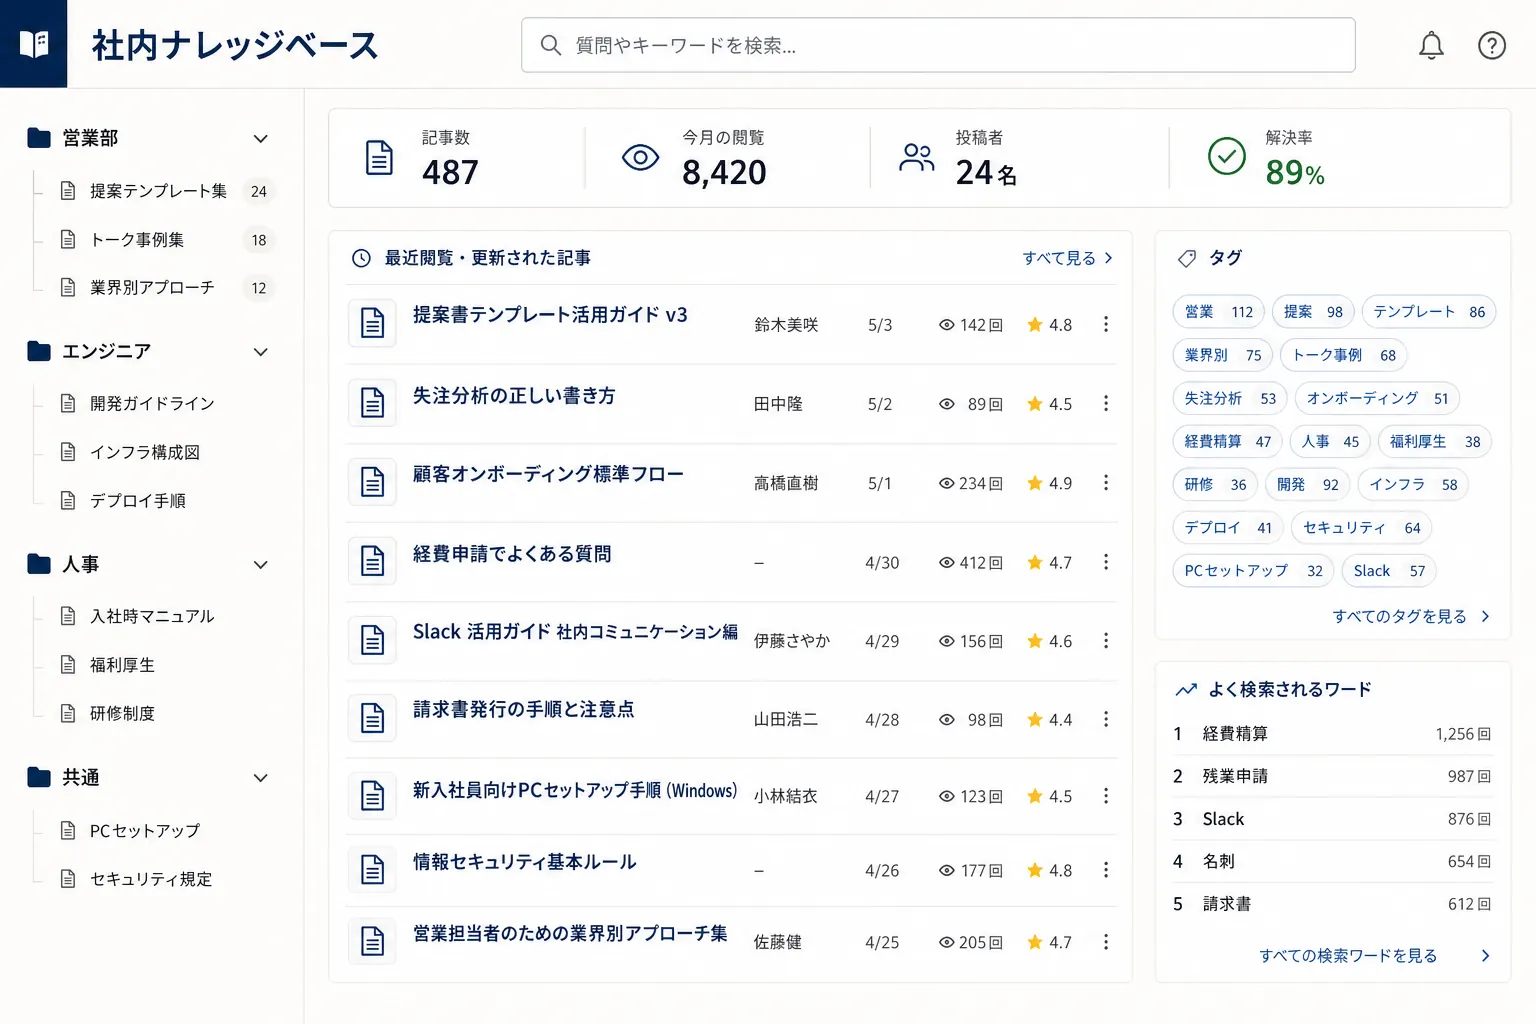The width and height of the screenshot is (1536, 1024).
Task: Select the 経費精算 47 tag
Action: coord(1227,441)
